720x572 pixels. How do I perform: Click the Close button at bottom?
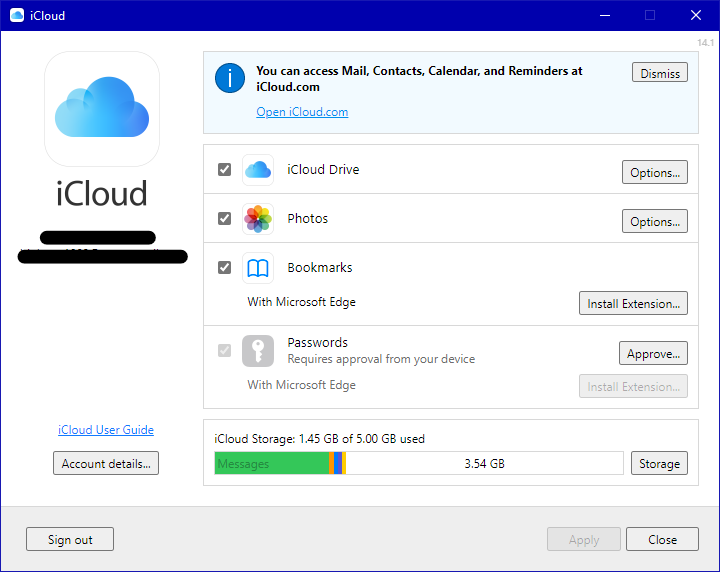[x=662, y=539]
